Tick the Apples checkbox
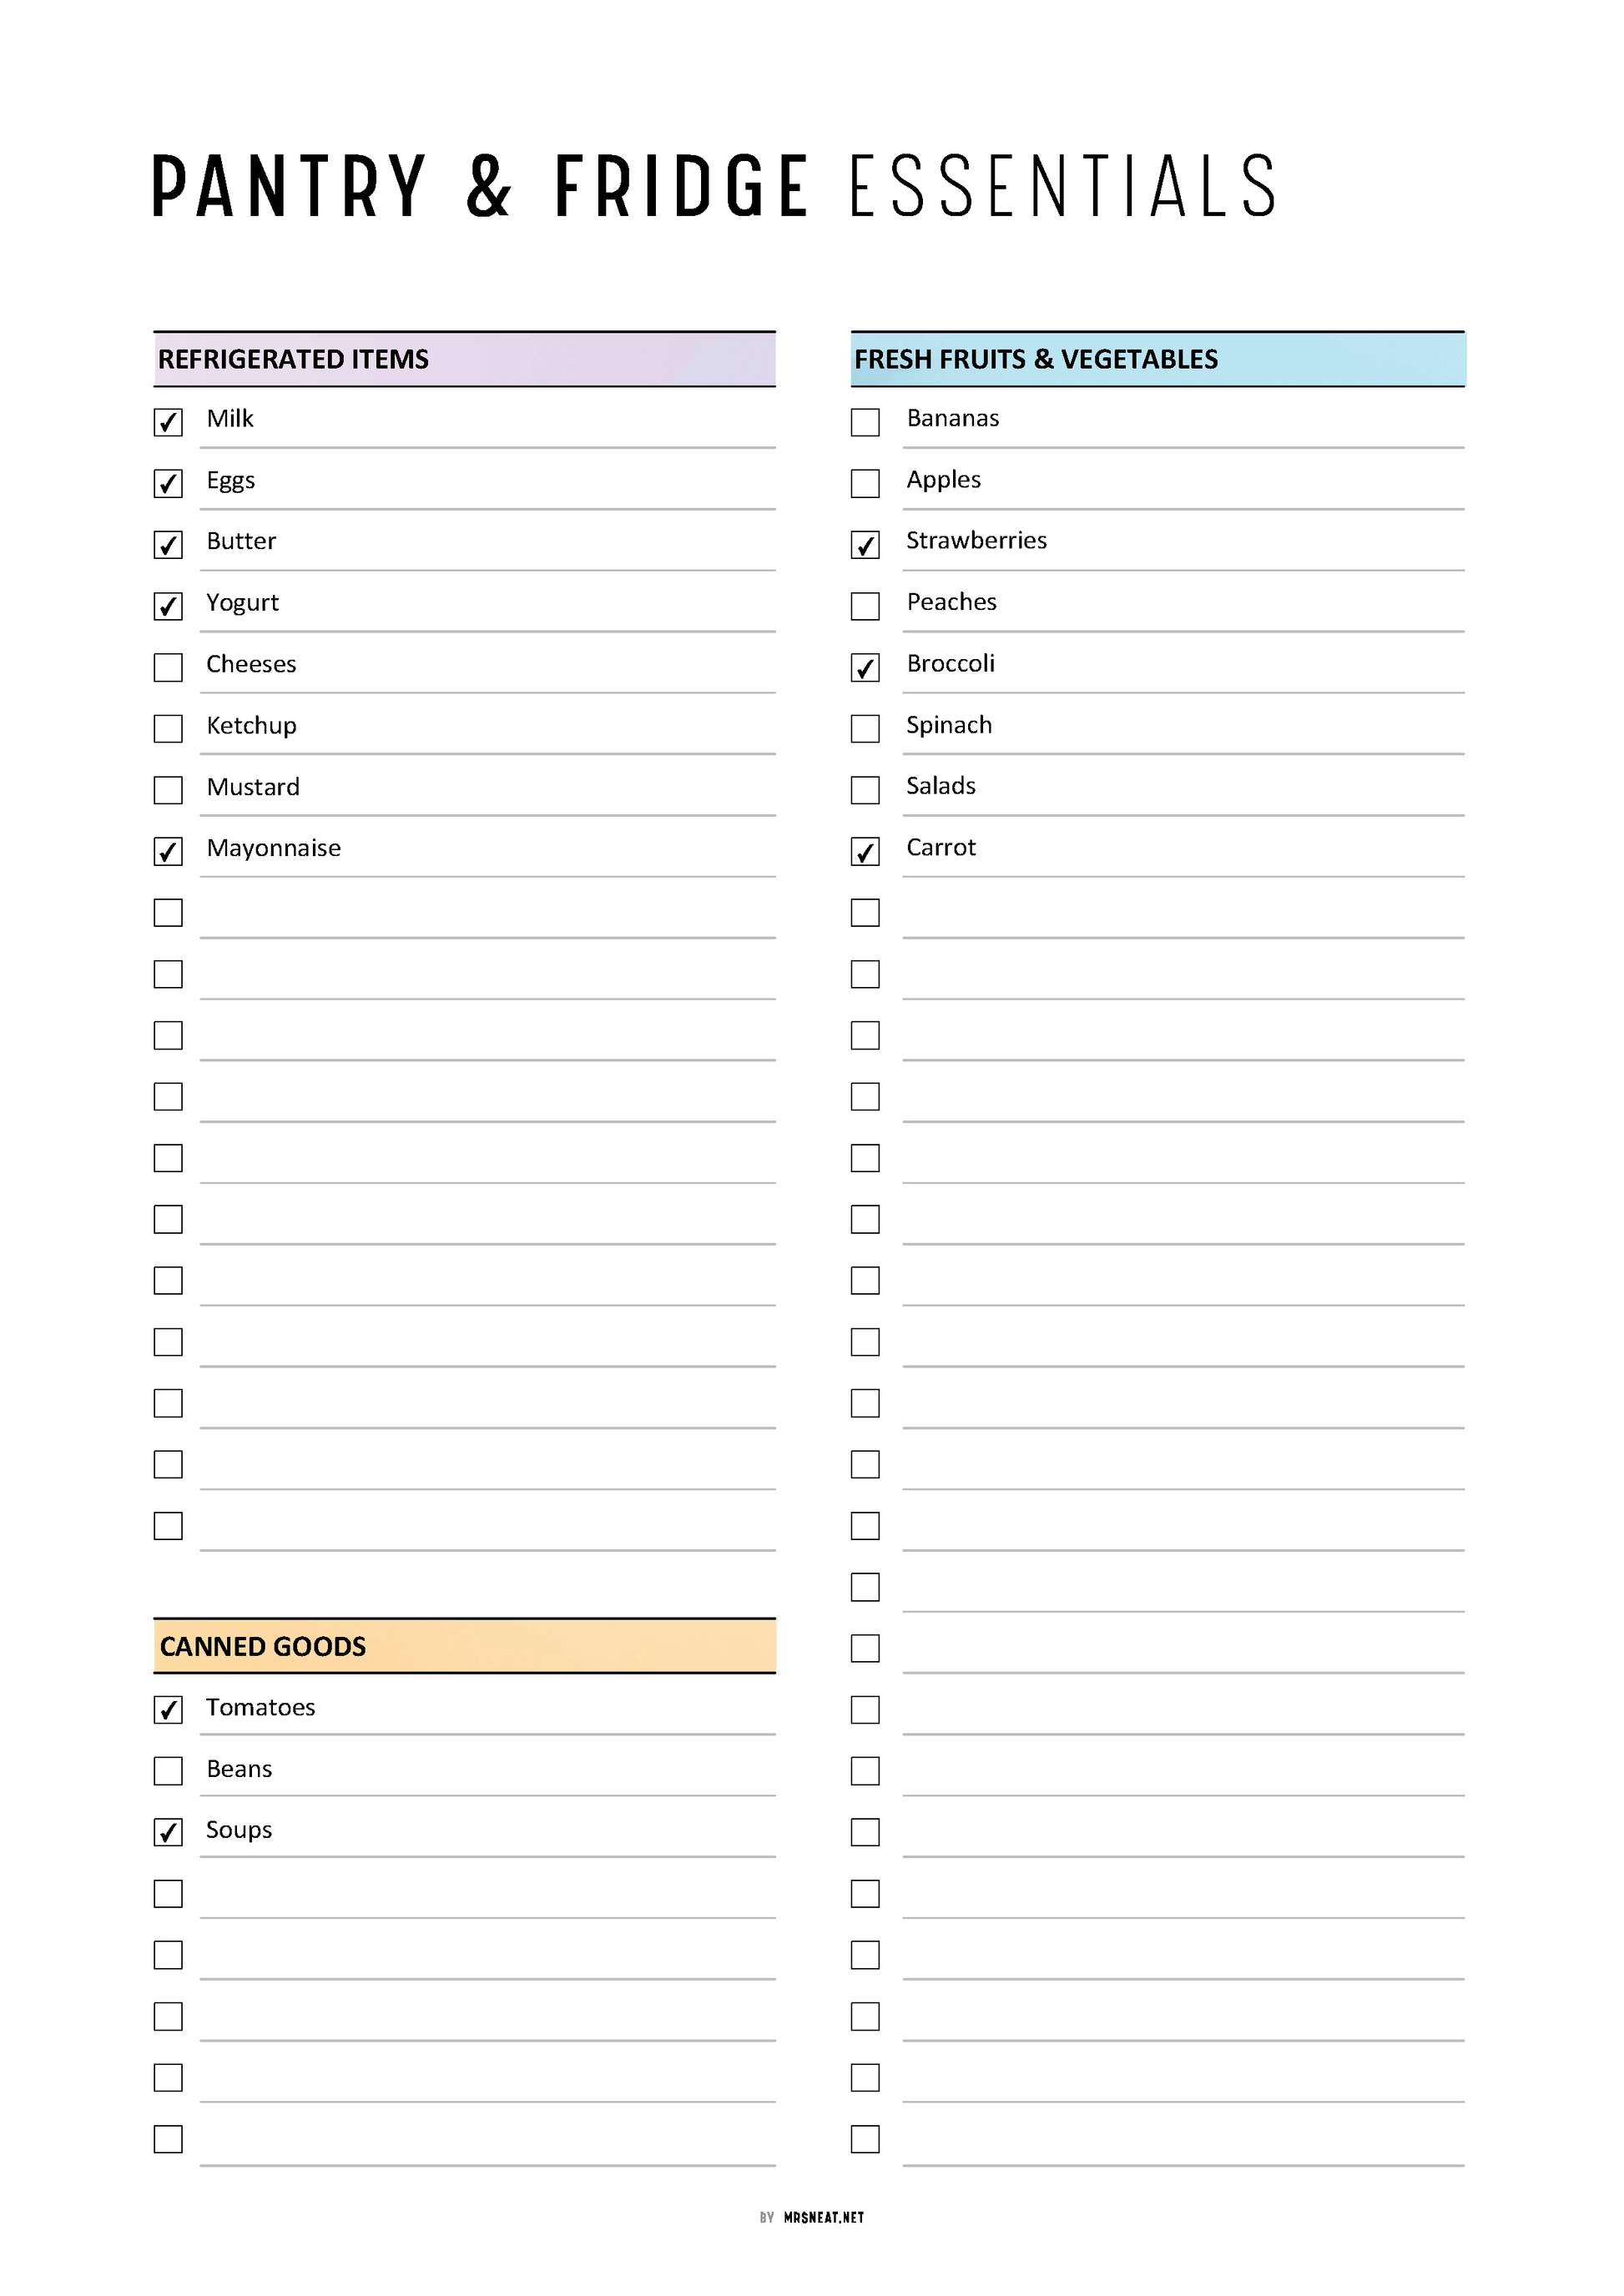The width and height of the screenshot is (1624, 2296). [x=865, y=484]
